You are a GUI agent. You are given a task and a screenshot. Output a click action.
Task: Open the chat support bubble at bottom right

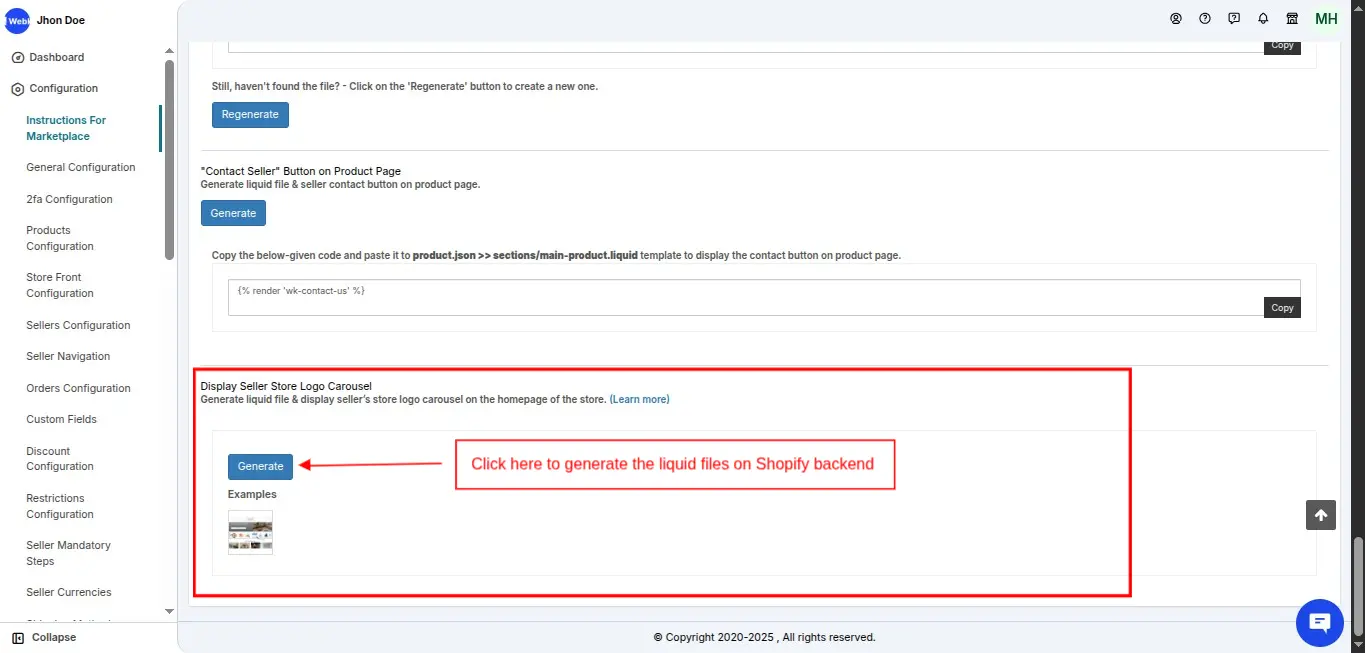click(x=1319, y=622)
